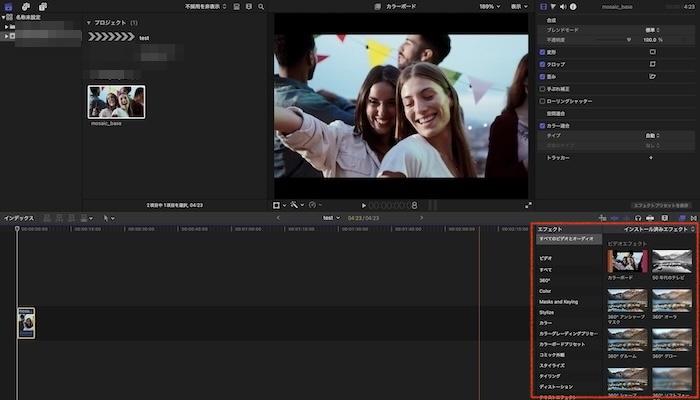The height and width of the screenshot is (400, 700).
Task: Disable the 変形 (Transform) checkbox
Action: click(x=543, y=50)
